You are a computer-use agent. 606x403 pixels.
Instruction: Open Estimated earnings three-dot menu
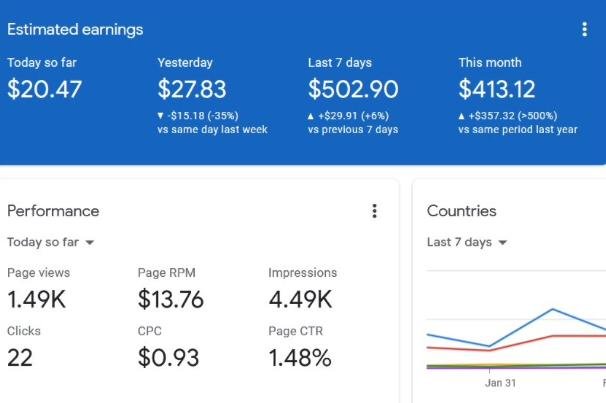click(x=585, y=29)
